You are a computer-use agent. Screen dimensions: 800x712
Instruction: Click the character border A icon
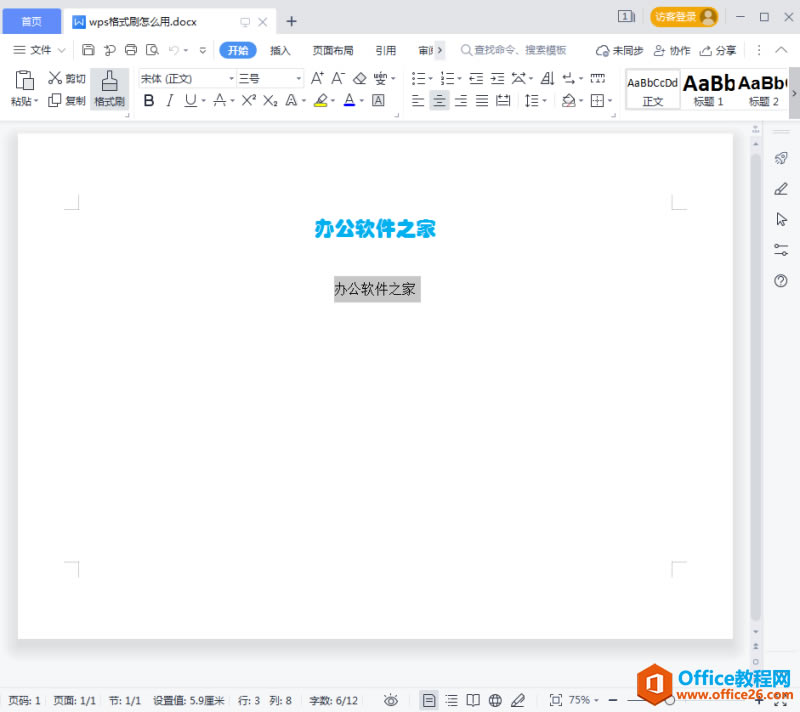click(x=378, y=100)
